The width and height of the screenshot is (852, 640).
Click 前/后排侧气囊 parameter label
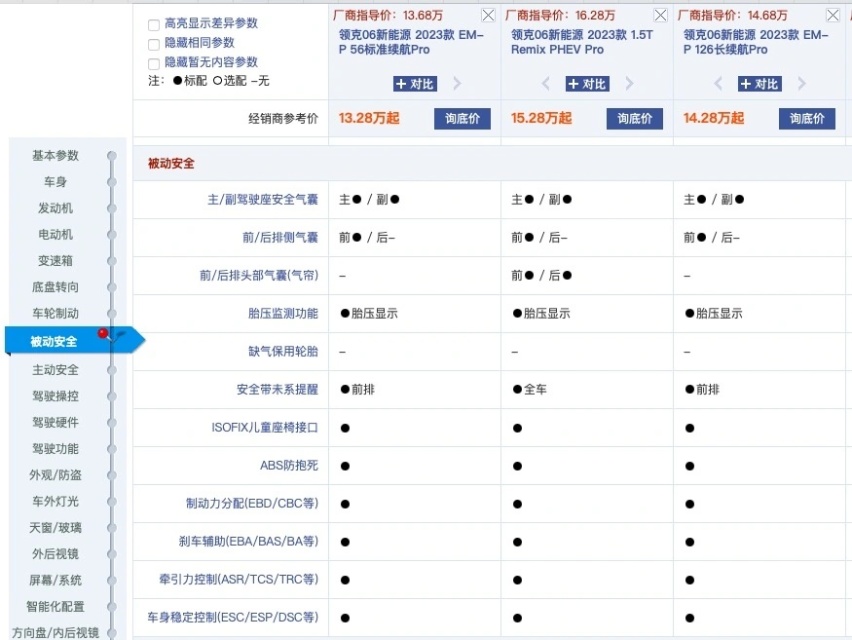(280, 237)
